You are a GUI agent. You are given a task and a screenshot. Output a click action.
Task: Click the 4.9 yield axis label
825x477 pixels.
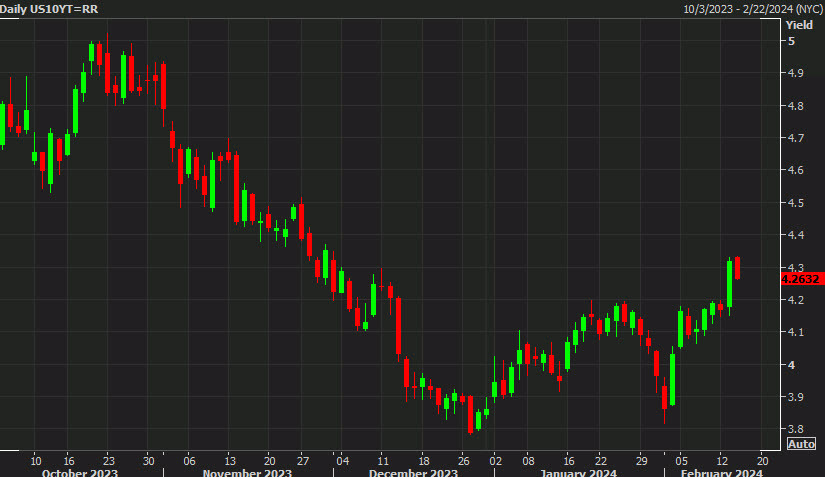point(795,73)
